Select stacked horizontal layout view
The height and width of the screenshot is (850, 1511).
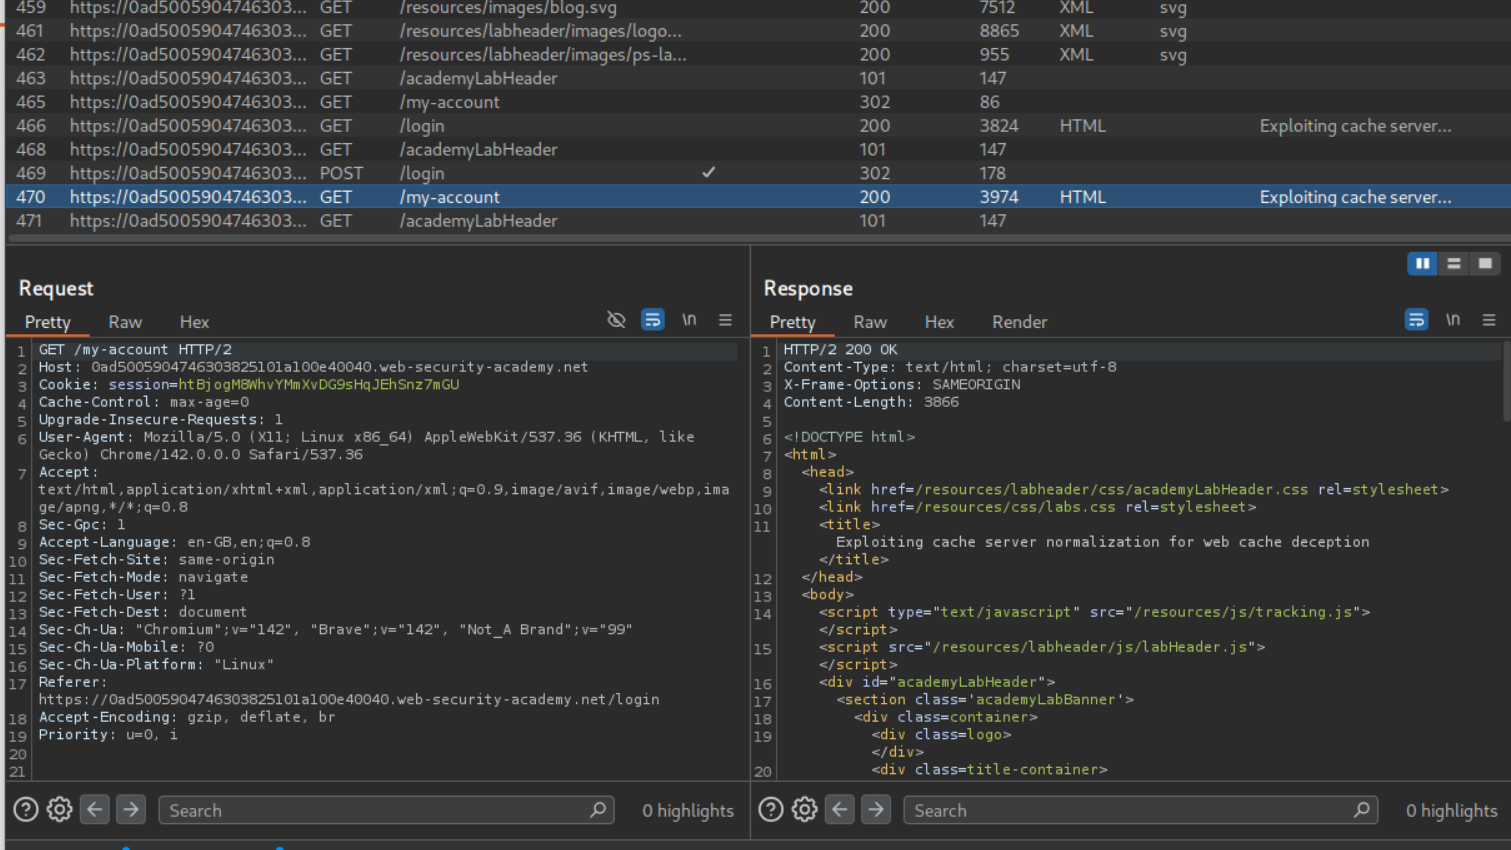[x=1454, y=263]
